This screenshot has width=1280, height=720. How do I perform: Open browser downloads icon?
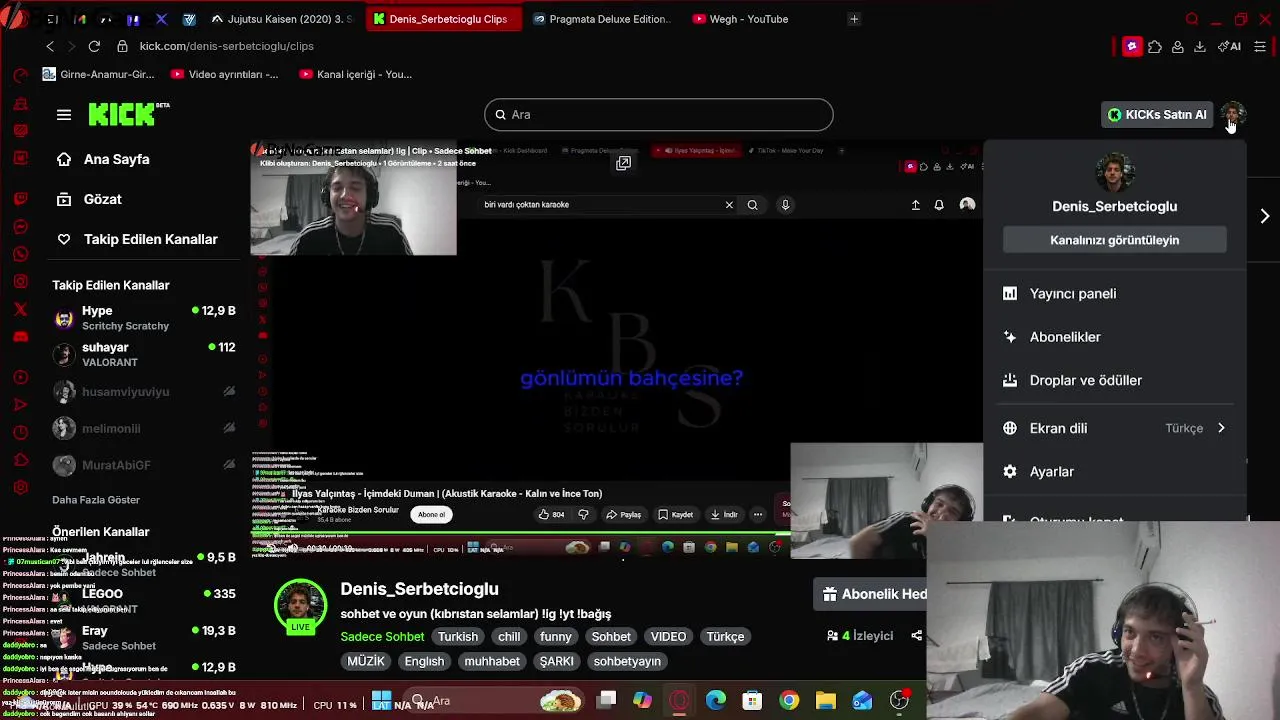tap(1200, 46)
